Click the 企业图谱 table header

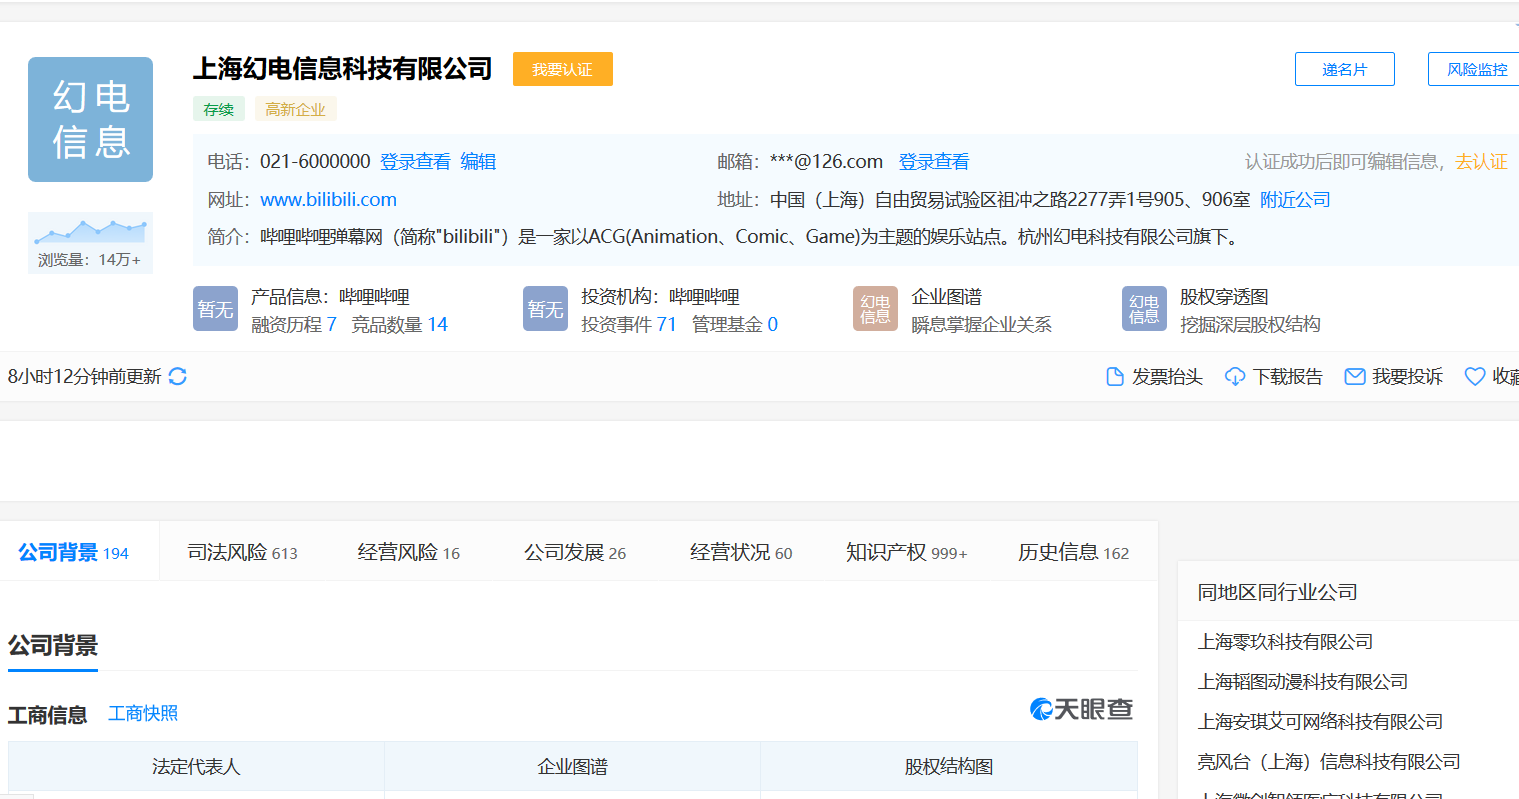point(572,767)
